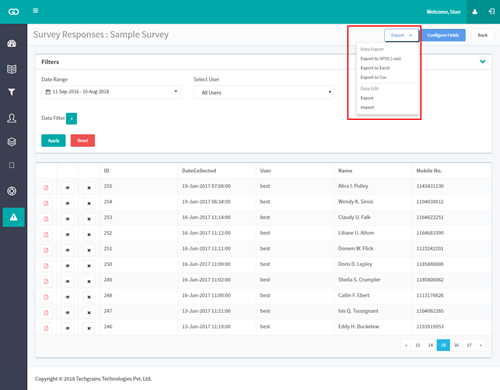Download PDF for response 250
This screenshot has width=500, height=390.
(46, 266)
